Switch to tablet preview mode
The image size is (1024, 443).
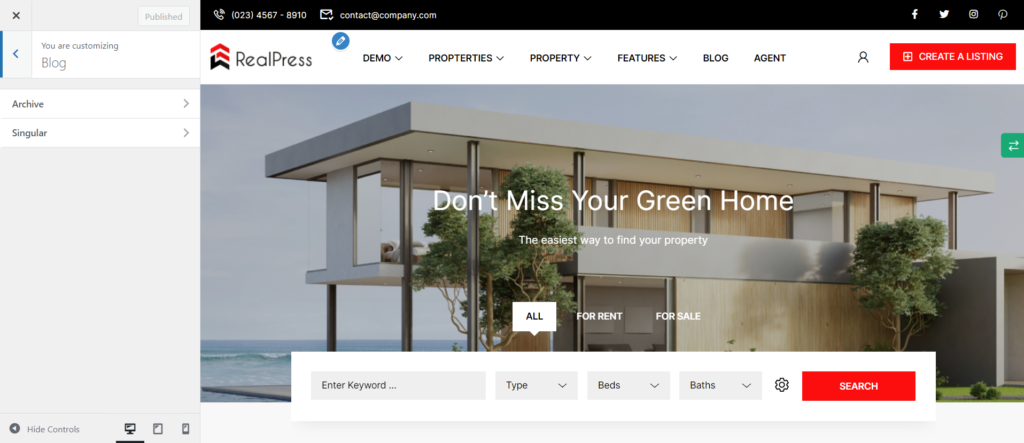(x=157, y=429)
